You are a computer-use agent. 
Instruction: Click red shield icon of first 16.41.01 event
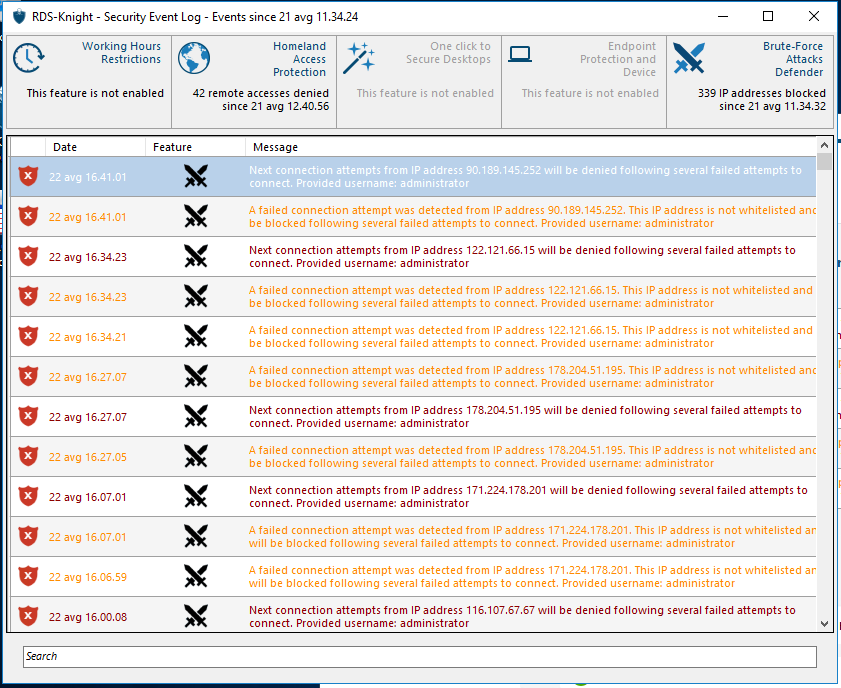coord(28,177)
